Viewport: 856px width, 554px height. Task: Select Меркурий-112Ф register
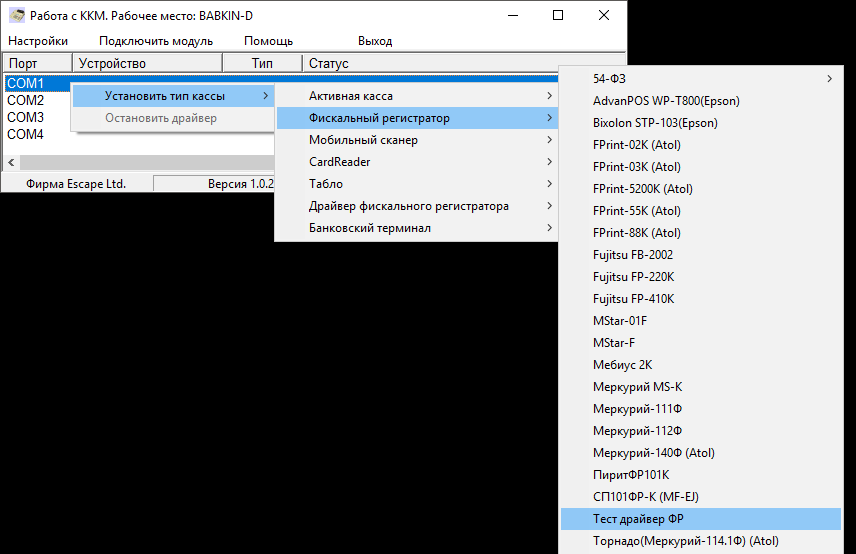click(701, 431)
